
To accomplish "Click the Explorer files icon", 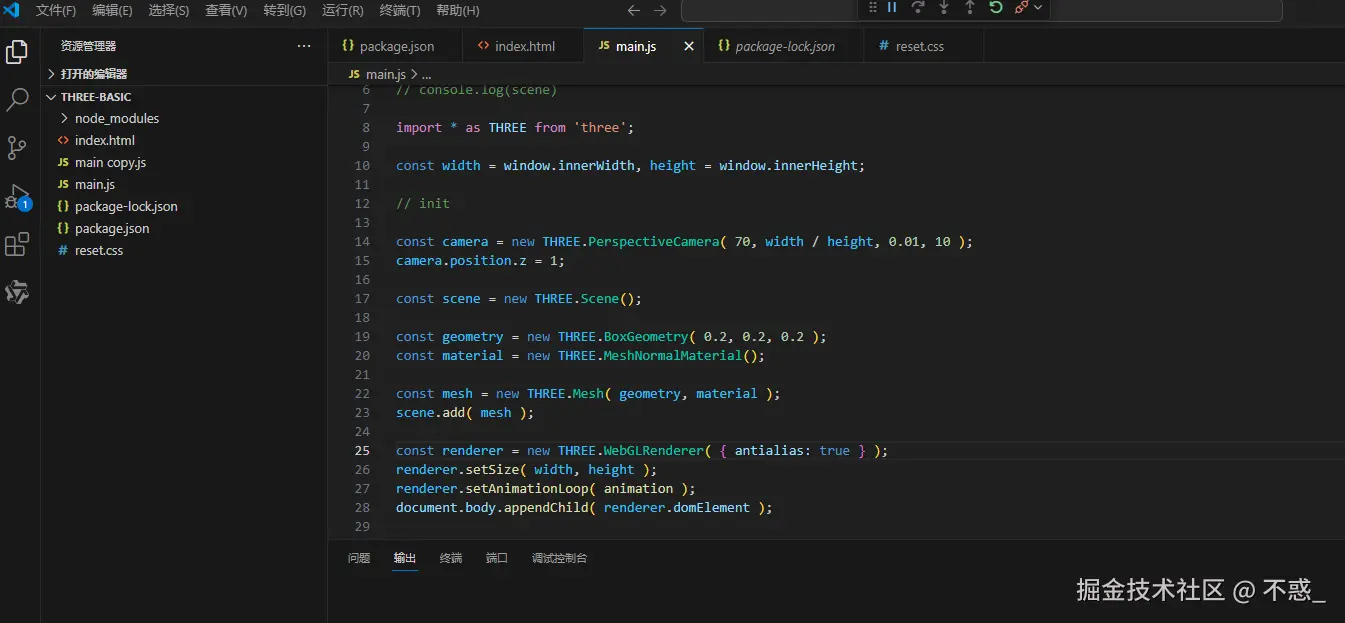I will pos(17,52).
